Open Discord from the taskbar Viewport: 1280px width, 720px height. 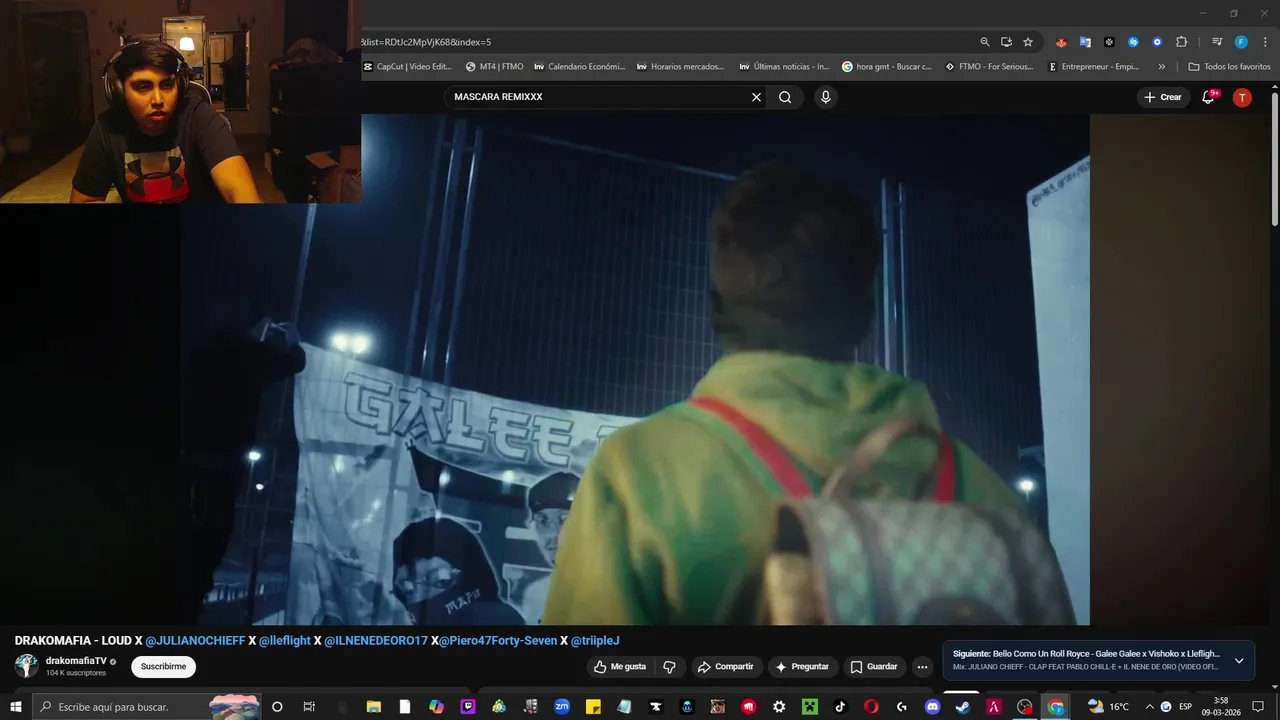933,707
